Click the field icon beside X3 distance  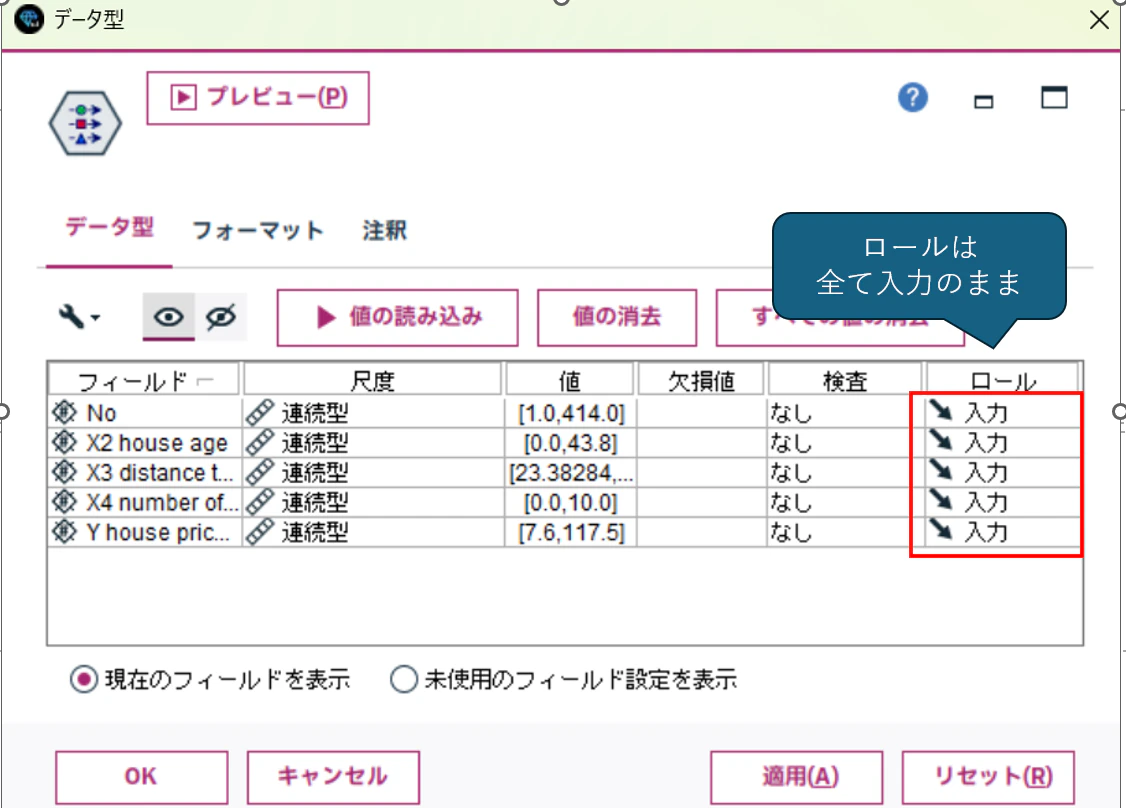(x=65, y=472)
